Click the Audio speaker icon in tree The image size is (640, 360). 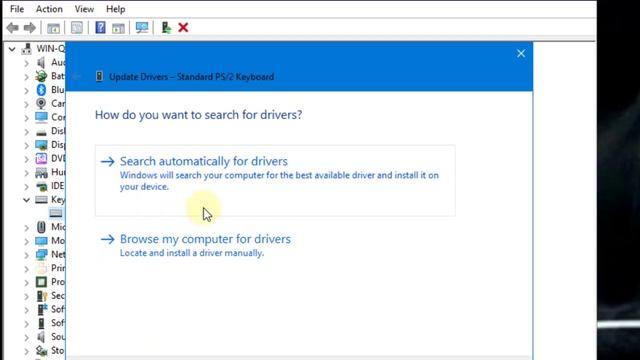41,62
